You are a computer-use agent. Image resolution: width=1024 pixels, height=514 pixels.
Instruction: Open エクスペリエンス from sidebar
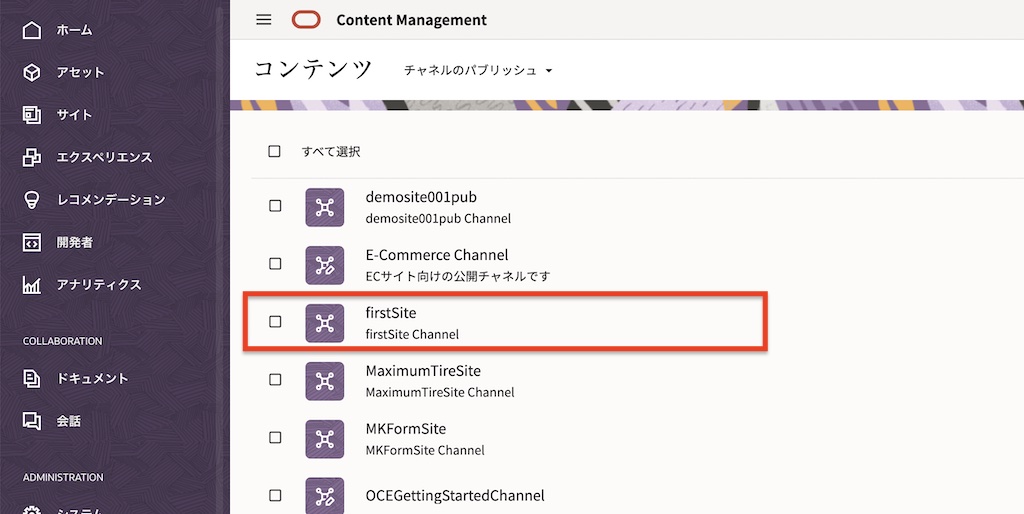(x=103, y=157)
